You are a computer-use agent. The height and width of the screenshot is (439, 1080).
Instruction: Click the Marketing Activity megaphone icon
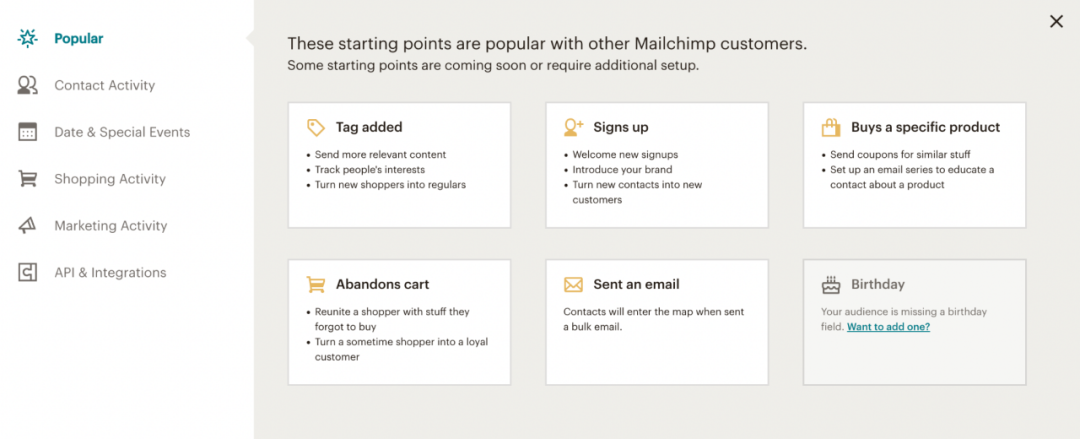pos(28,226)
